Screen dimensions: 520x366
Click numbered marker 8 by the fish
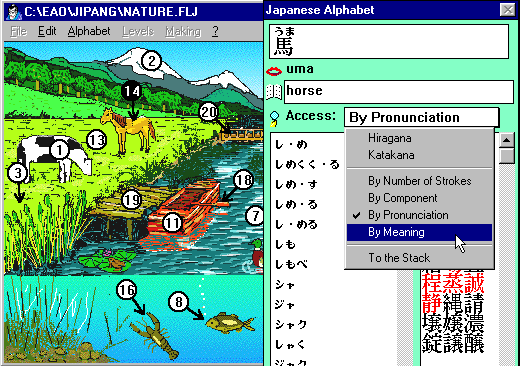pyautogui.click(x=179, y=302)
